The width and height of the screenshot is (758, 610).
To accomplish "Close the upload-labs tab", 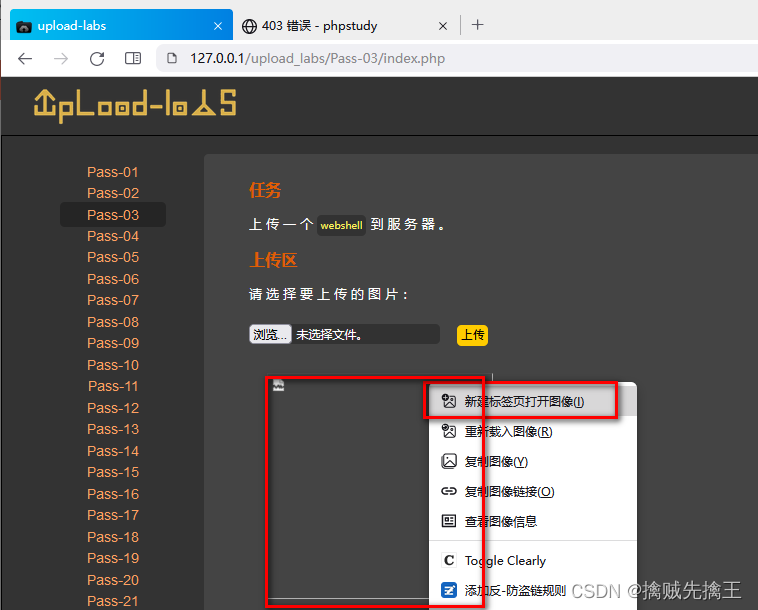I will [218, 26].
